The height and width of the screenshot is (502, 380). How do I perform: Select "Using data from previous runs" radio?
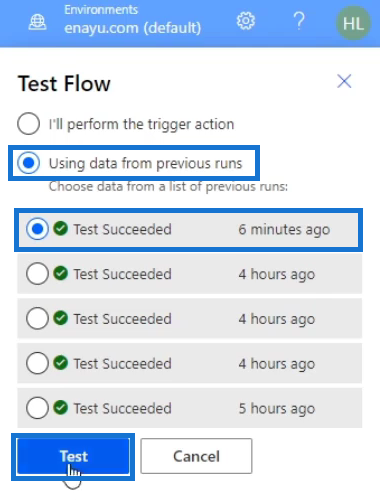(29, 163)
